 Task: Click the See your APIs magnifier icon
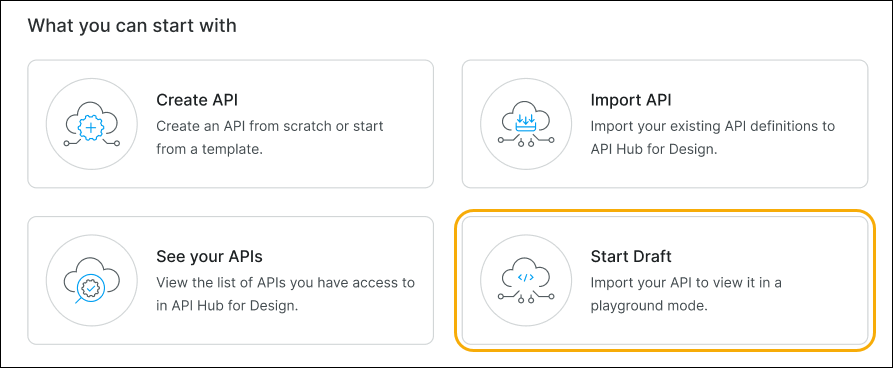[92, 281]
